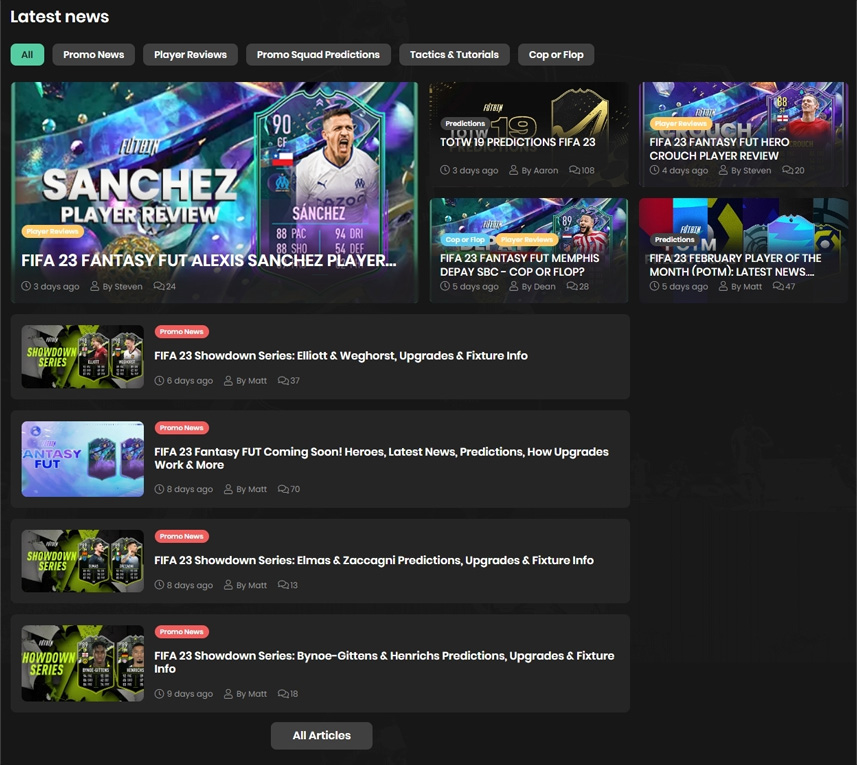The width and height of the screenshot is (857, 765).
Task: Click comments icon on Crouch review (20)
Action: [788, 170]
